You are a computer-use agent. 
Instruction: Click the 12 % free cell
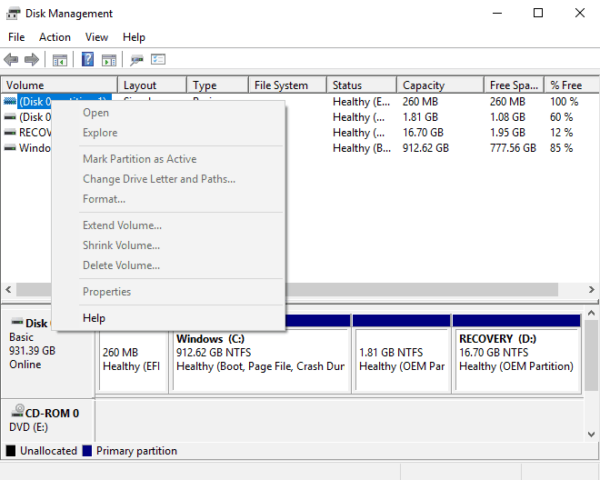[561, 133]
